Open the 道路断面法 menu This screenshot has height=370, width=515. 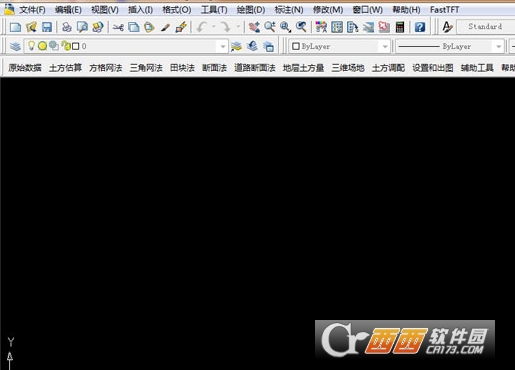255,68
